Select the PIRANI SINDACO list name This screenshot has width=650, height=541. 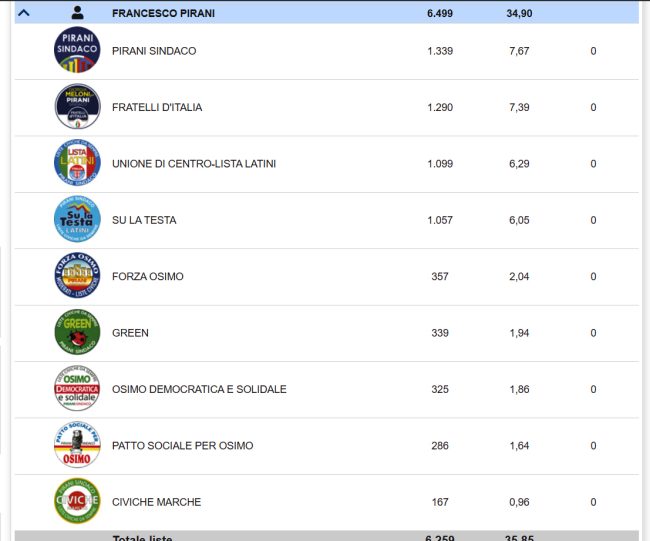pos(154,51)
